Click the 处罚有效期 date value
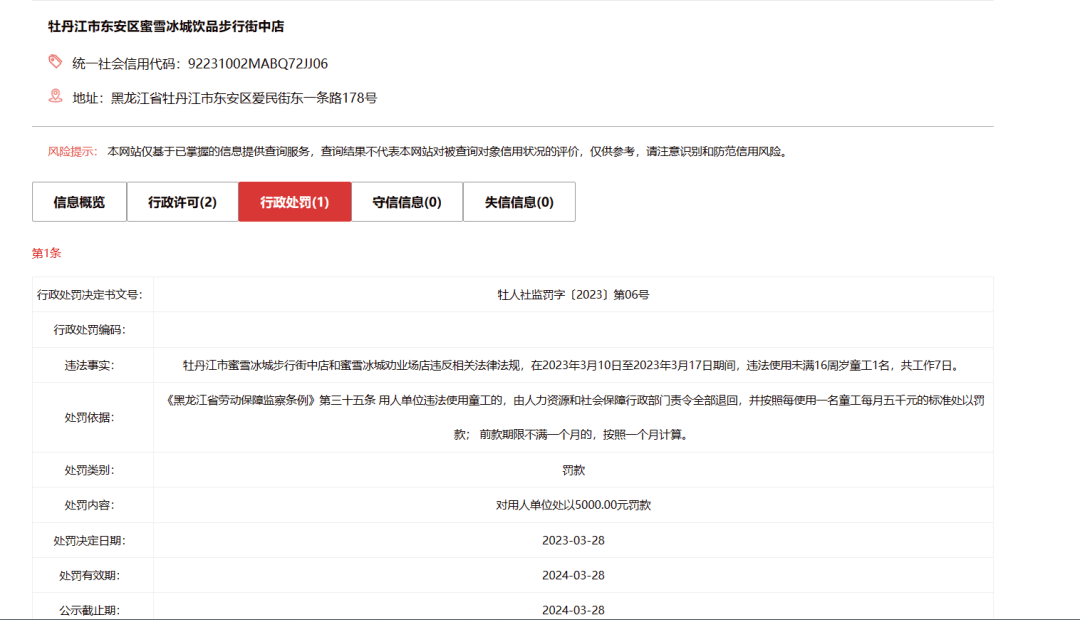This screenshot has height=620, width=1080. [573, 575]
